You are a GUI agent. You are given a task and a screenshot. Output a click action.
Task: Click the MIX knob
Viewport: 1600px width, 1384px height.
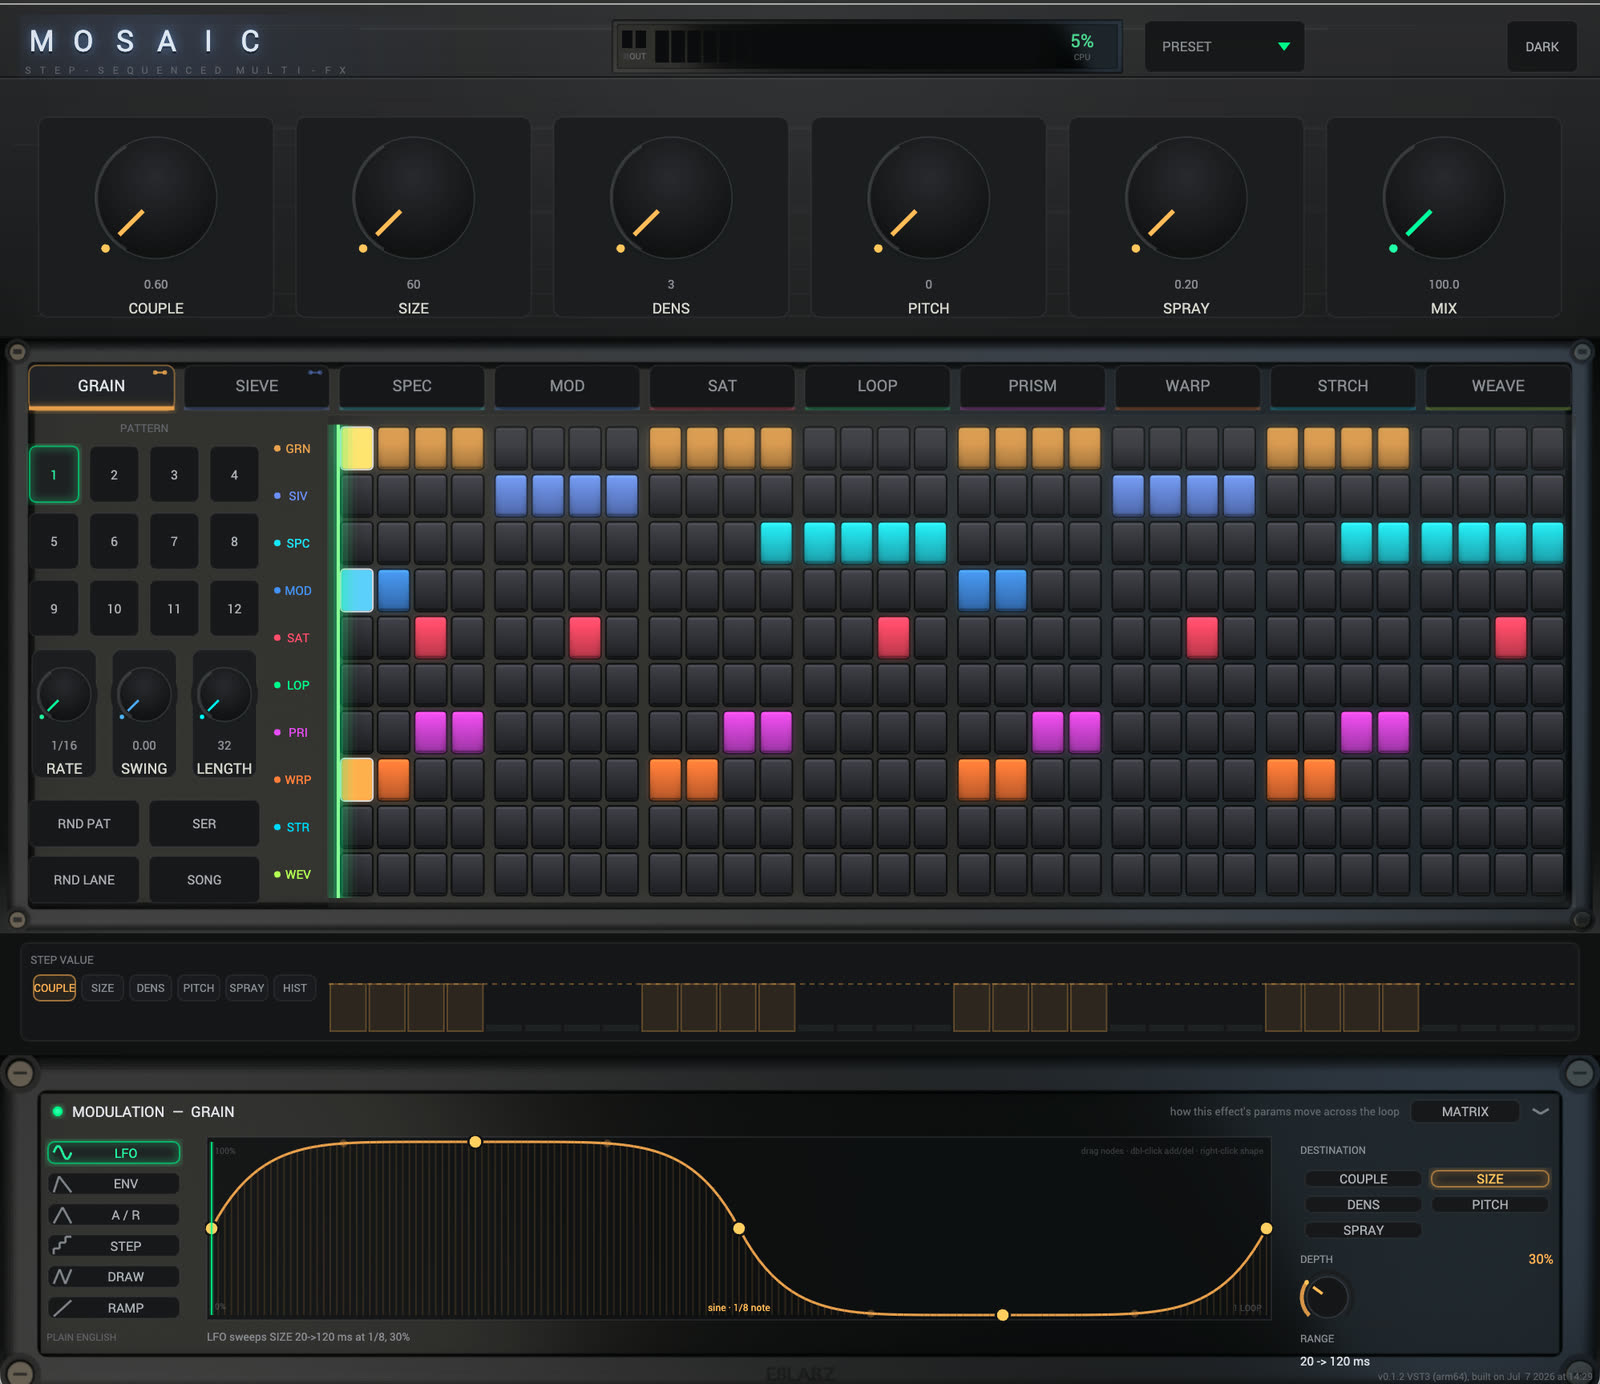coord(1444,197)
